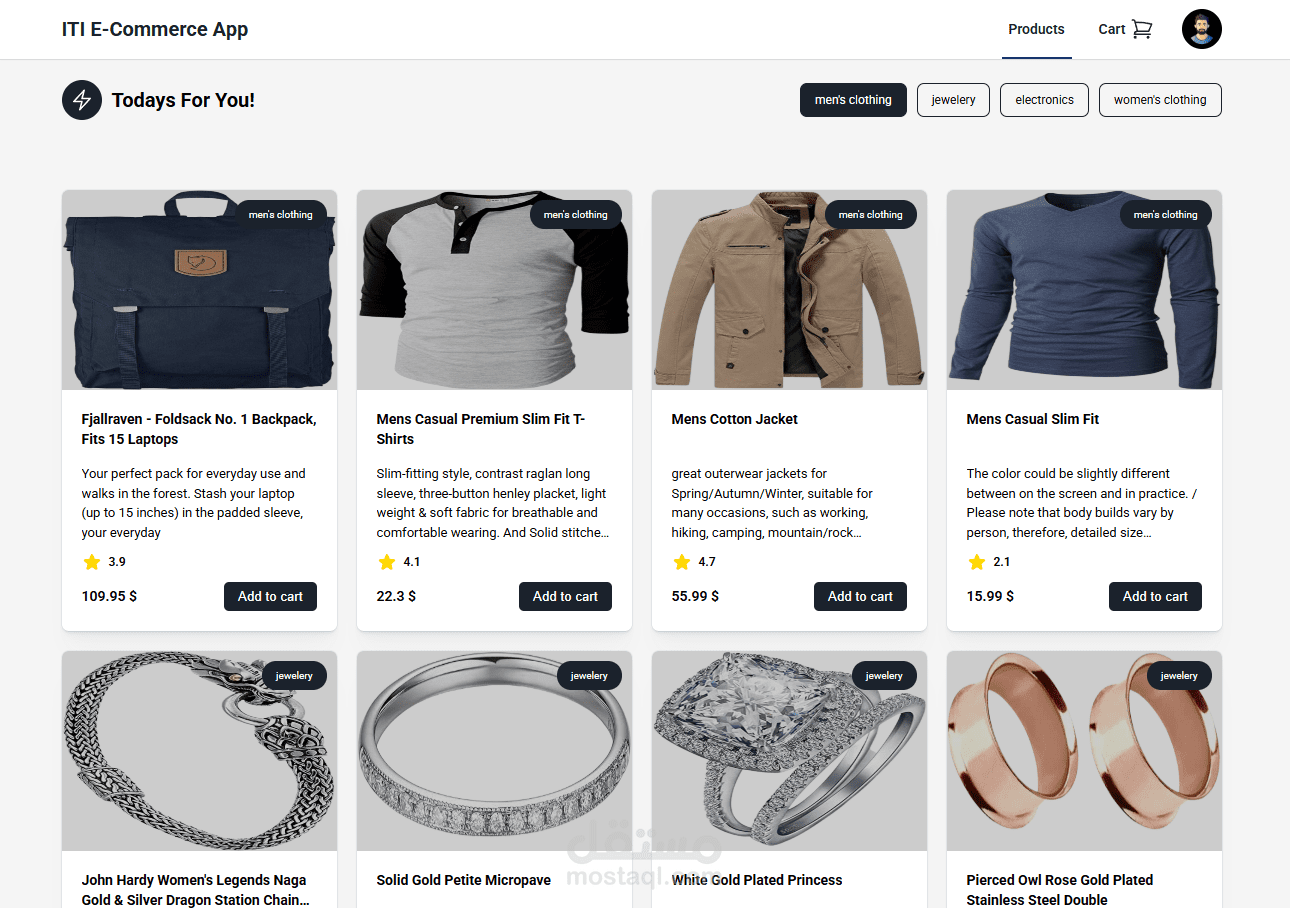Click the star icon beside rating 2.1
Image resolution: width=1290 pixels, height=908 pixels.
click(x=977, y=562)
